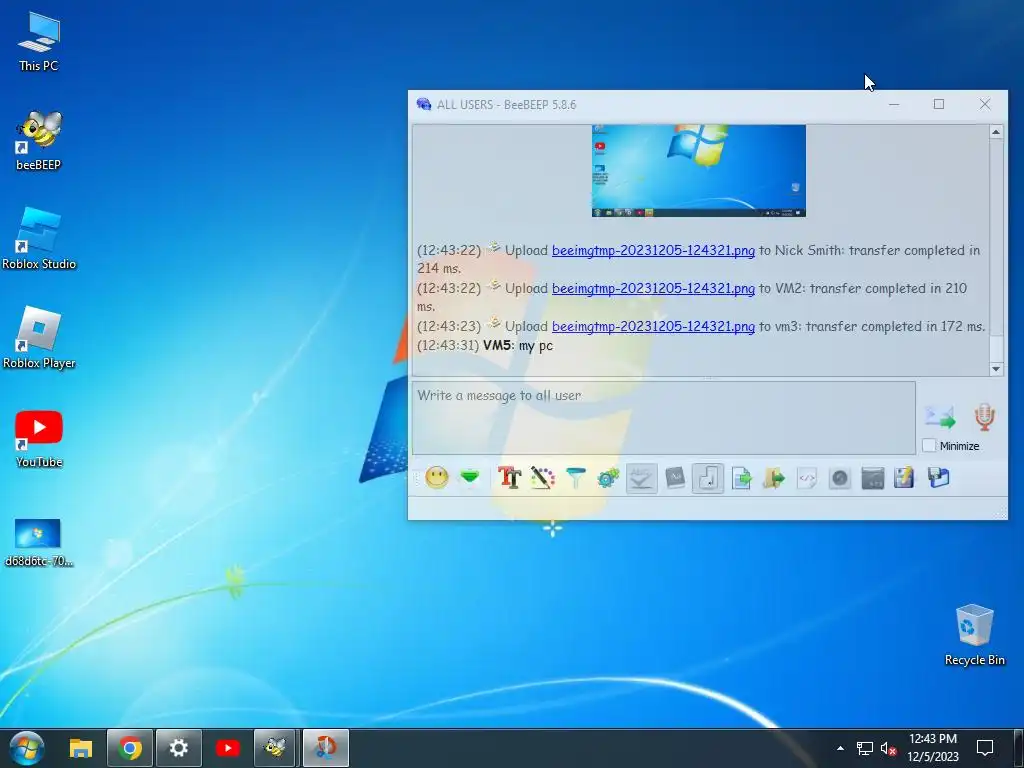Record a voice message with the microphone
1024x768 pixels.
(985, 417)
